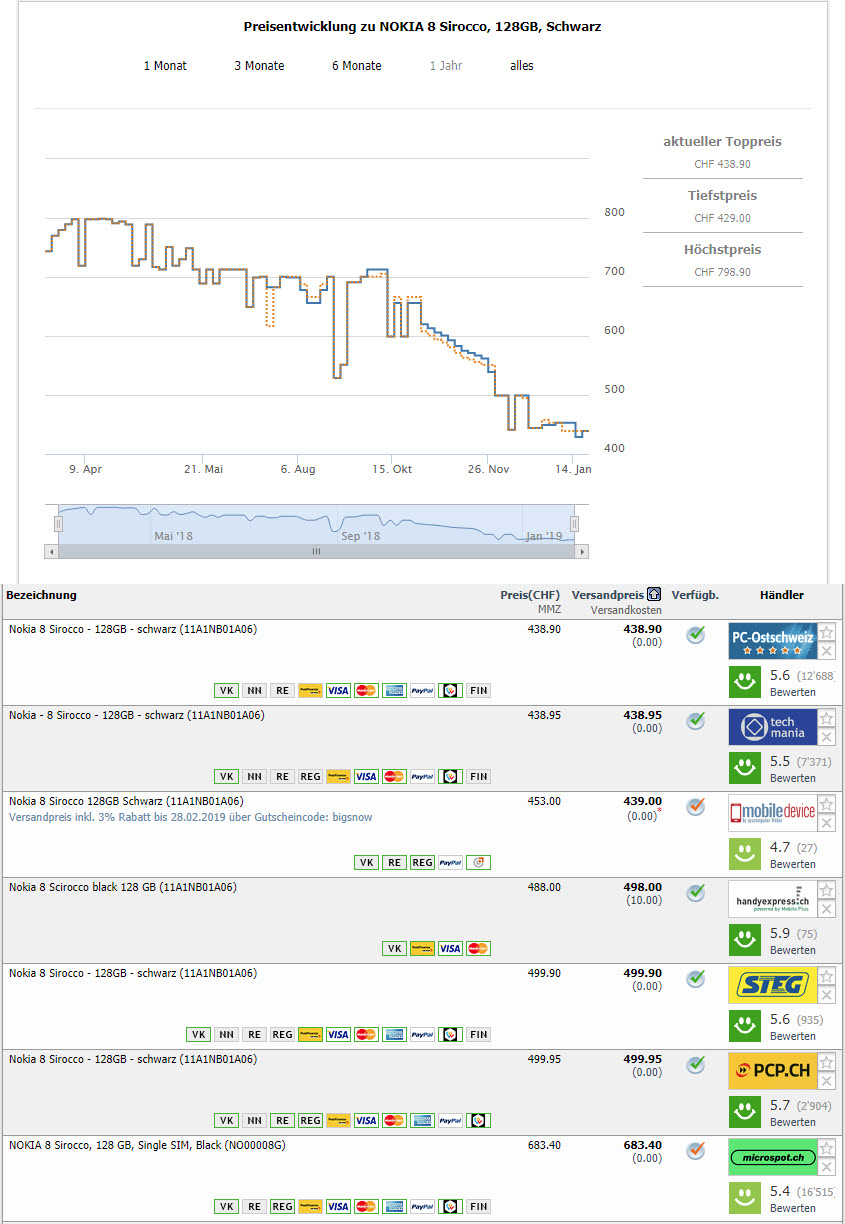Open the PC-Ostschweiz merchant logo
845x1224 pixels.
tap(773, 641)
